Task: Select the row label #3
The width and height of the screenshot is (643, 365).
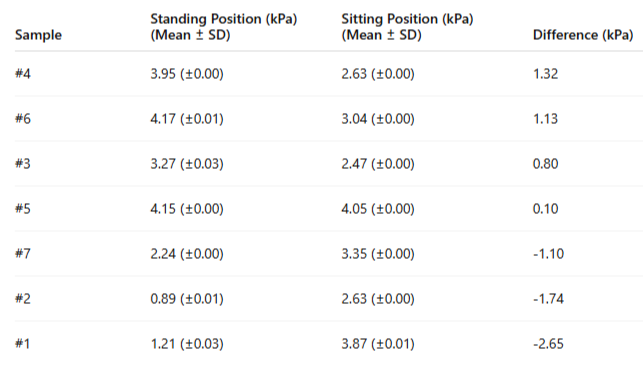Action: point(23,164)
